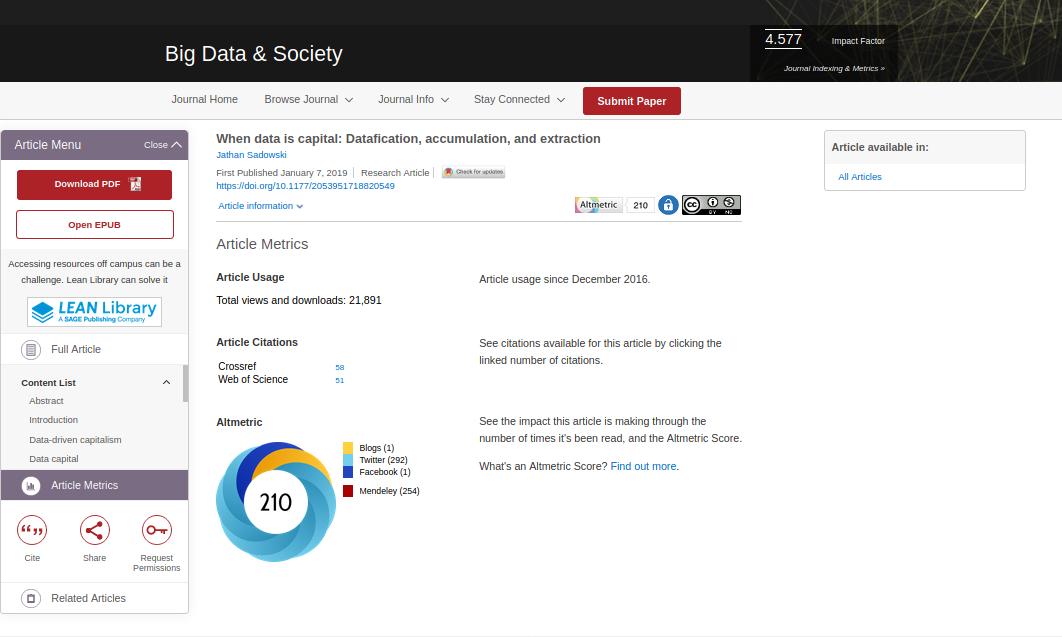Click the Cite quotation icon
This screenshot has width=1062, height=637.
click(x=32, y=530)
